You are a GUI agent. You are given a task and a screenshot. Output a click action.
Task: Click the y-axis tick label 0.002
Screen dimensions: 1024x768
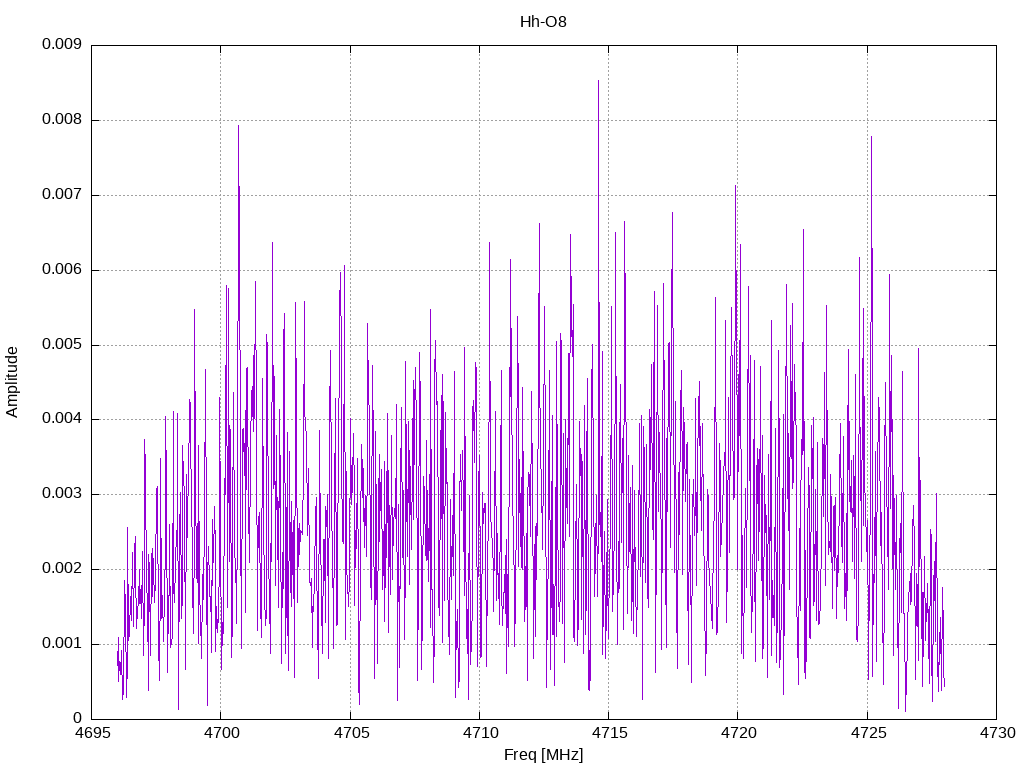(x=62, y=569)
